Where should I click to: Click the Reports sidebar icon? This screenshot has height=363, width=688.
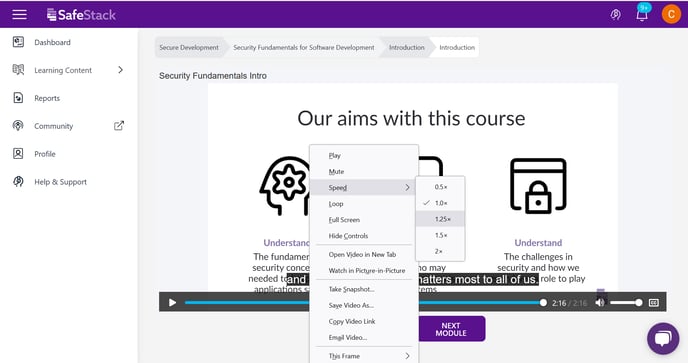(18, 98)
